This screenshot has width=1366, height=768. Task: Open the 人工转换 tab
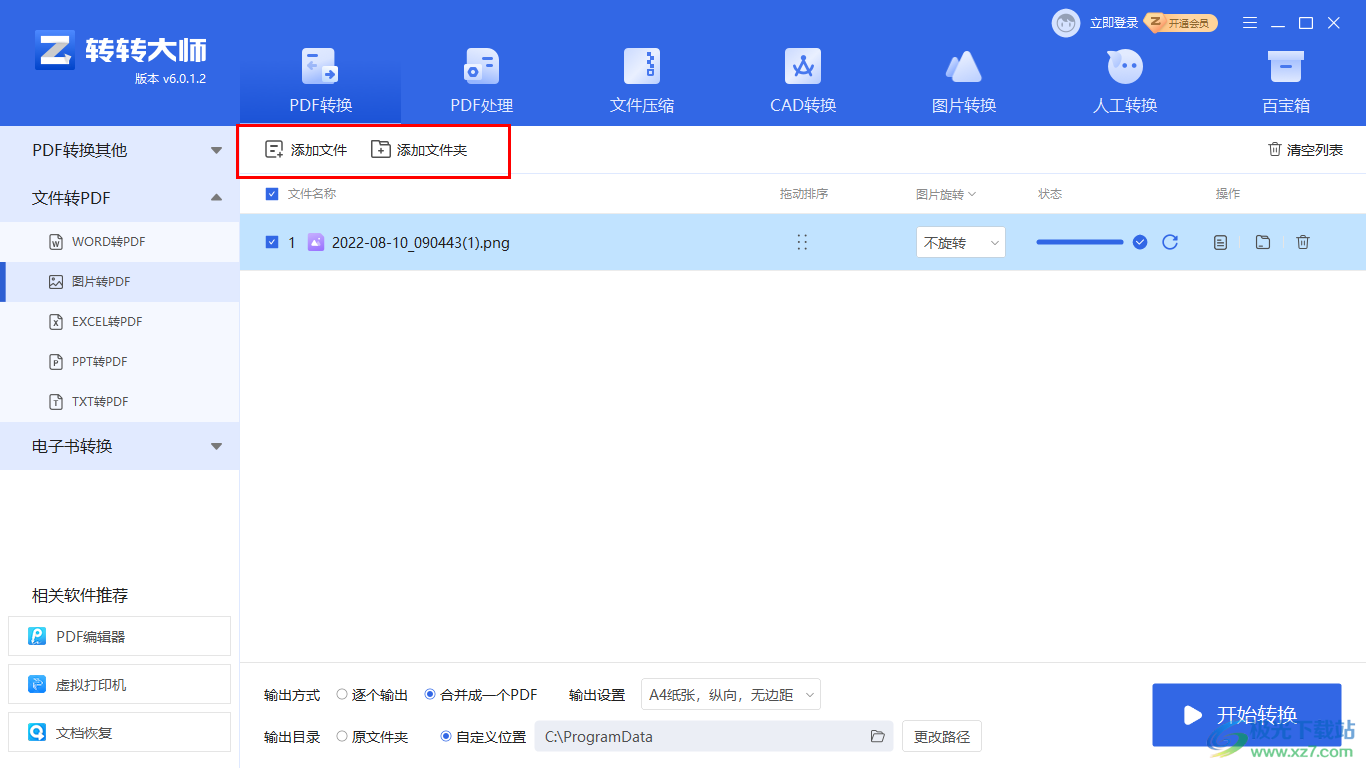coord(1125,82)
